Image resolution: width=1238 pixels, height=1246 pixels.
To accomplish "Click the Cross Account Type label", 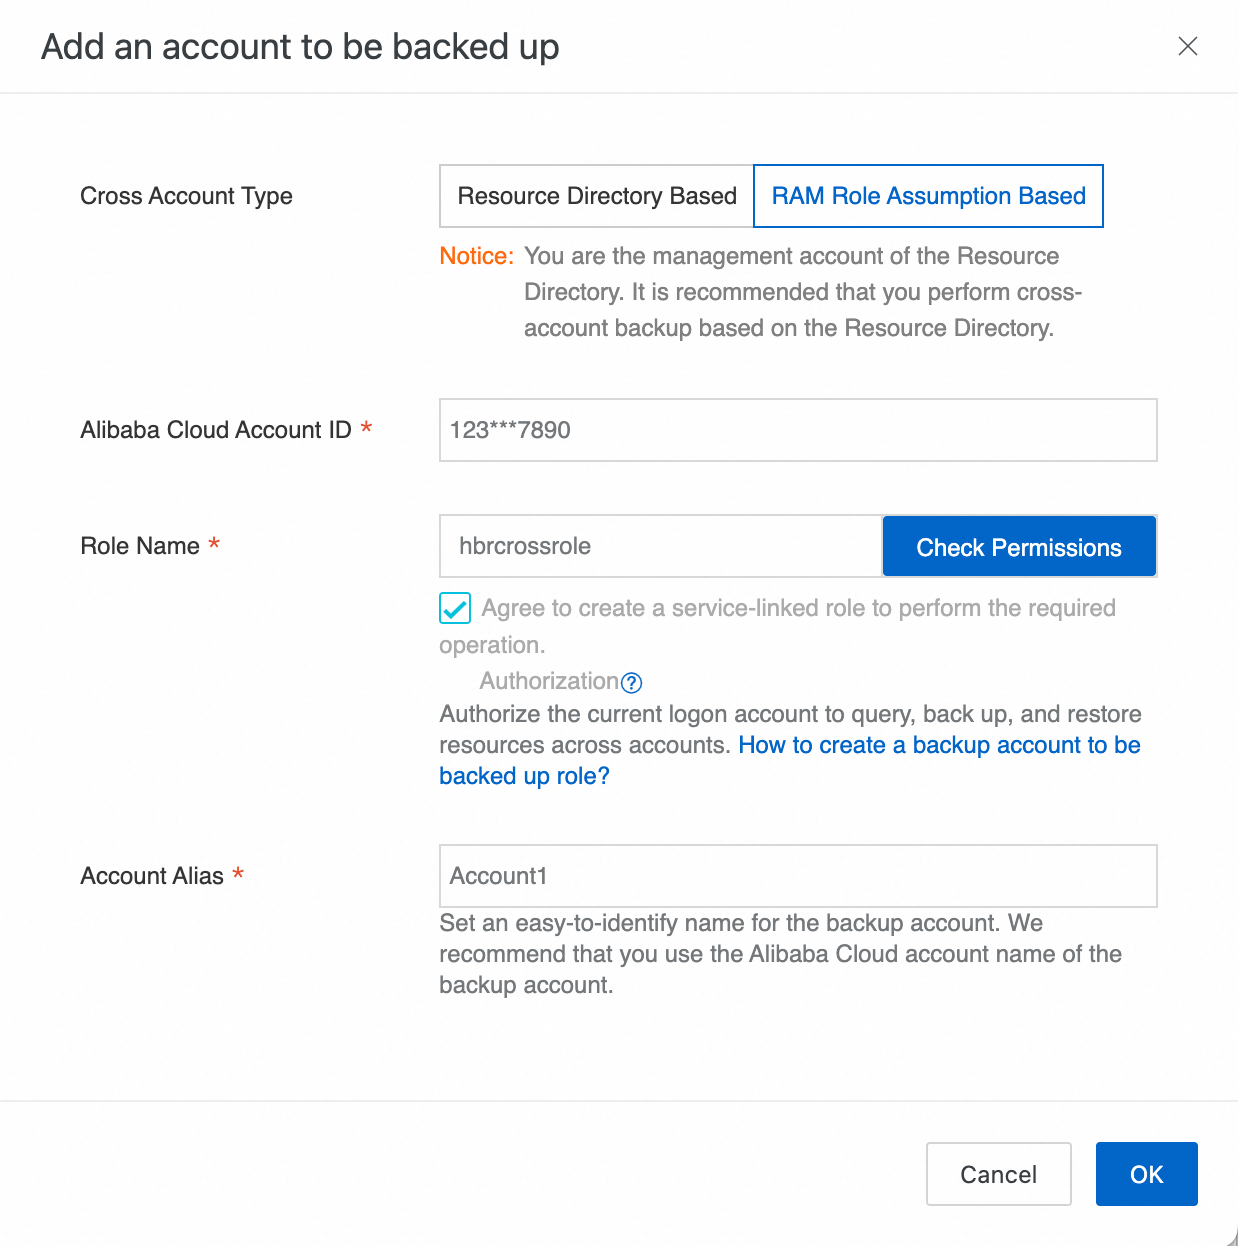I will point(186,196).
